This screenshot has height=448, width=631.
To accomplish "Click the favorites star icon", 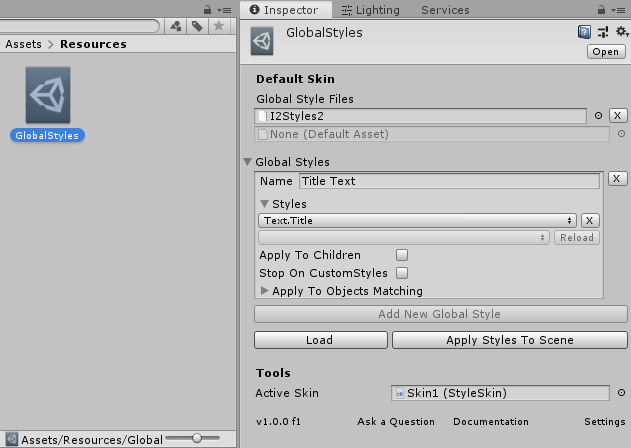I will pos(218,27).
